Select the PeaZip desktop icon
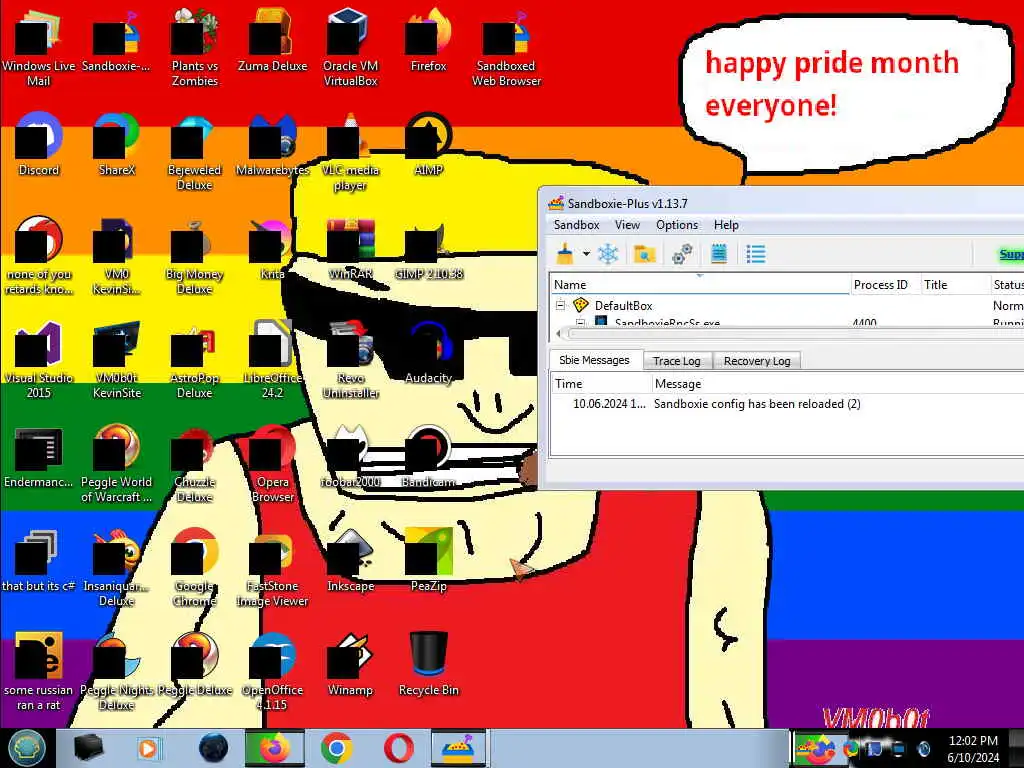Image resolution: width=1024 pixels, height=768 pixels. point(428,561)
